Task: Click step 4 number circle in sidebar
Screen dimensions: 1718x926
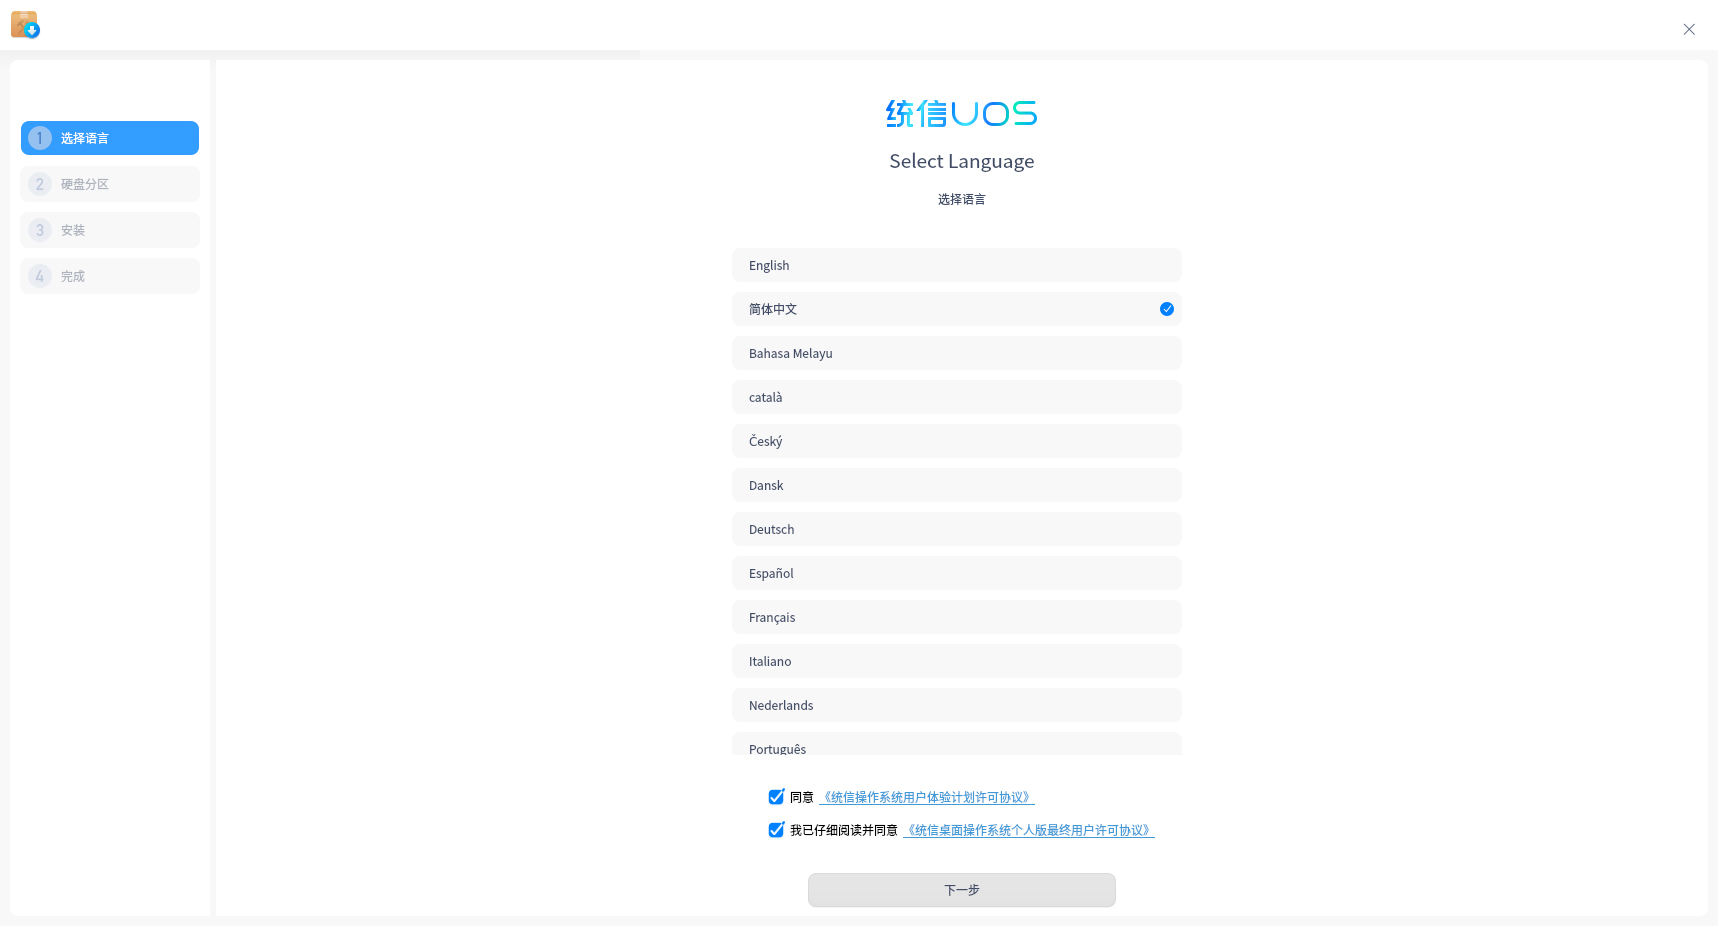Action: (40, 276)
